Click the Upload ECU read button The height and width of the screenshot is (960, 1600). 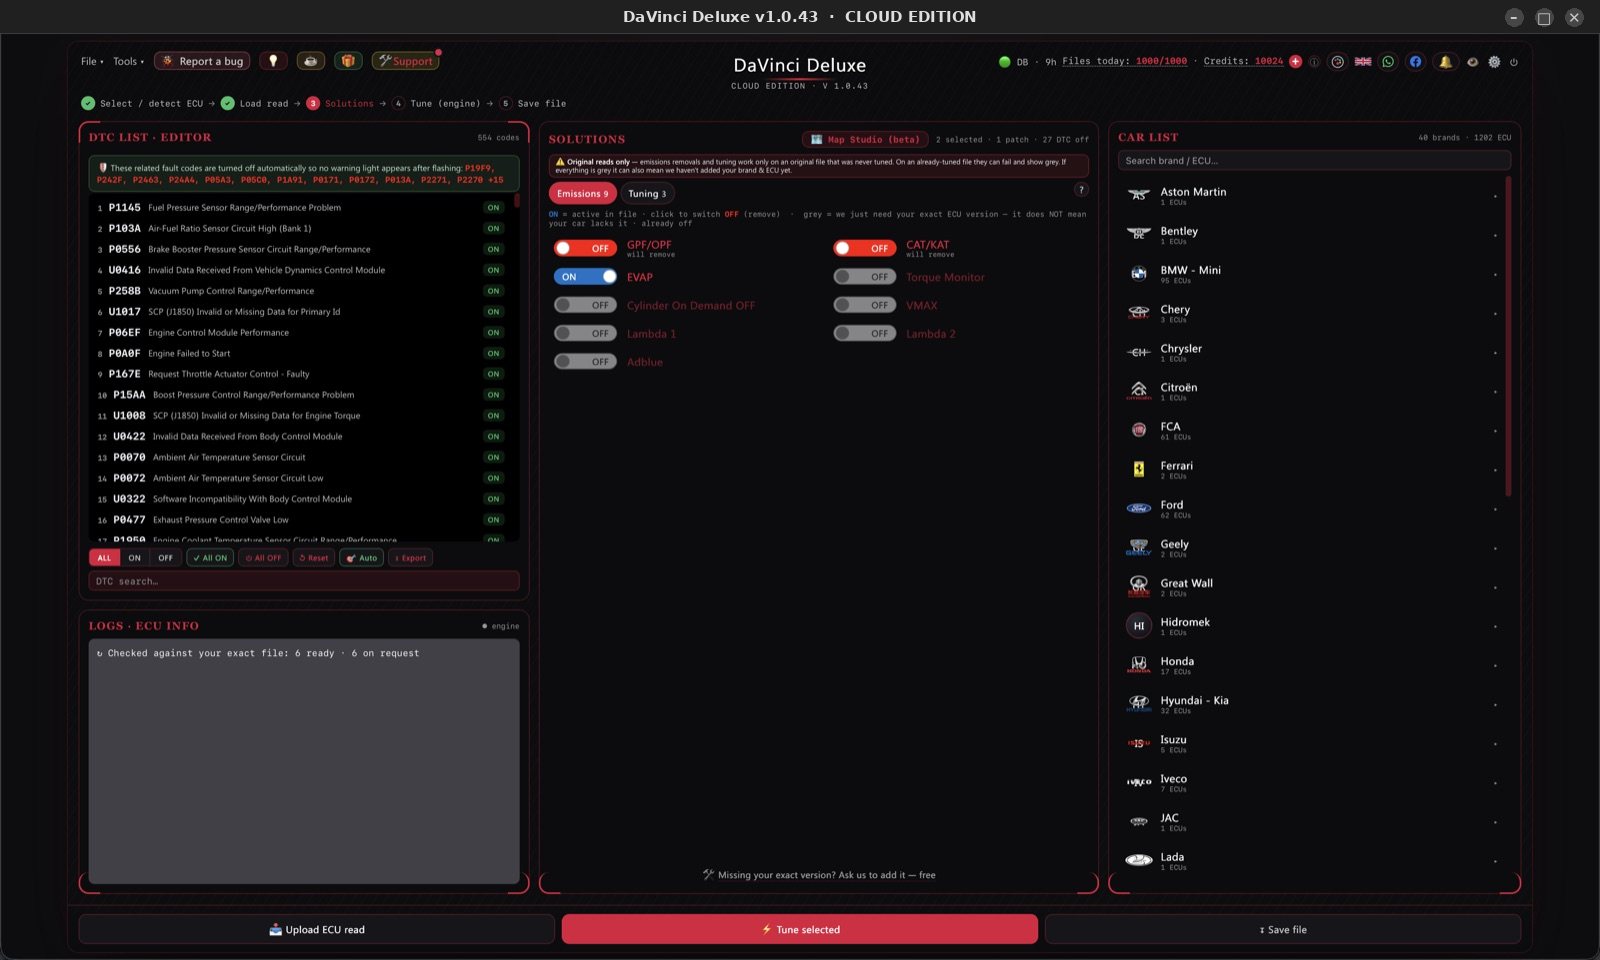pos(317,929)
